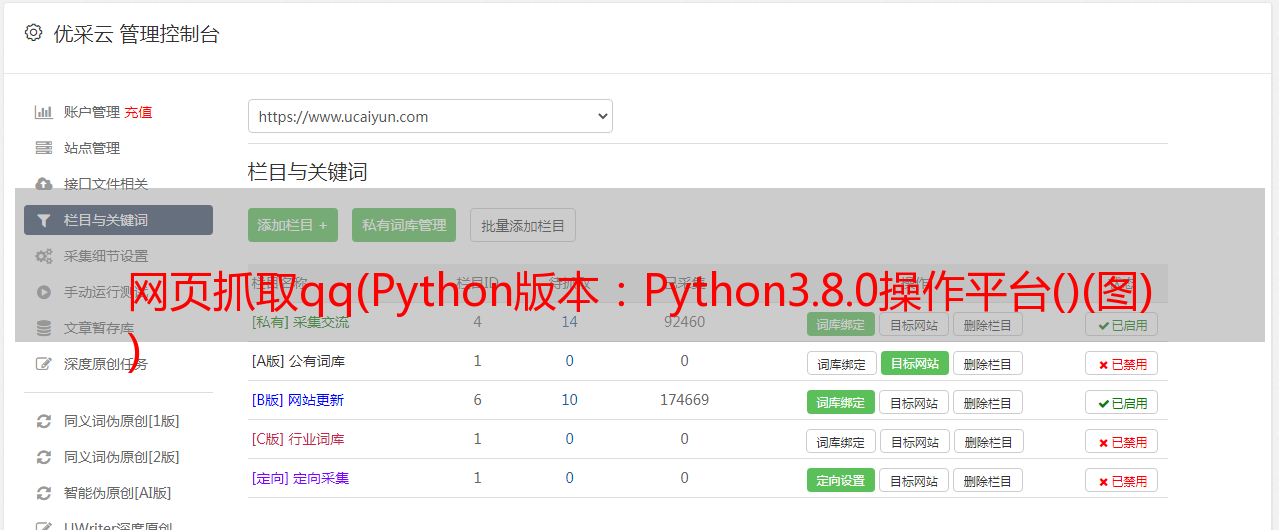Viewport: 1279px width, 530px height.
Task: Click 词库绑定 for 行业词库 row
Action: pyautogui.click(x=841, y=441)
